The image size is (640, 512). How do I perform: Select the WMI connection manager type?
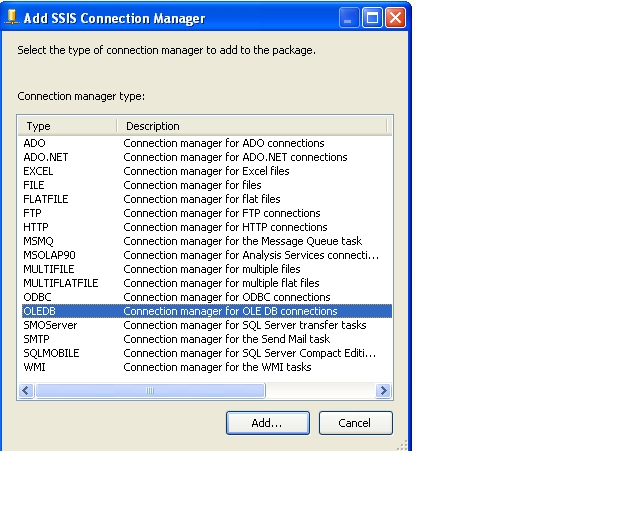[x=207, y=367]
